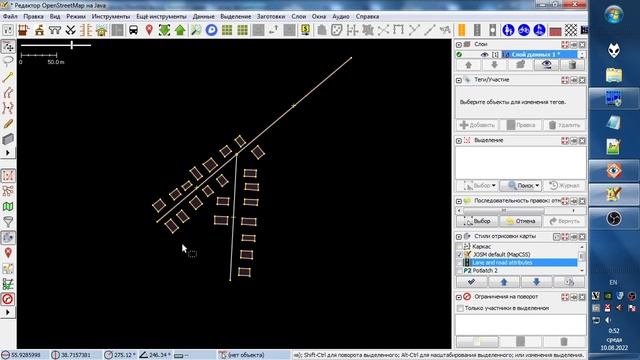Select the building drawing tool in left toolbar
This screenshot has width=640, height=360.
pyautogui.click(x=8, y=139)
